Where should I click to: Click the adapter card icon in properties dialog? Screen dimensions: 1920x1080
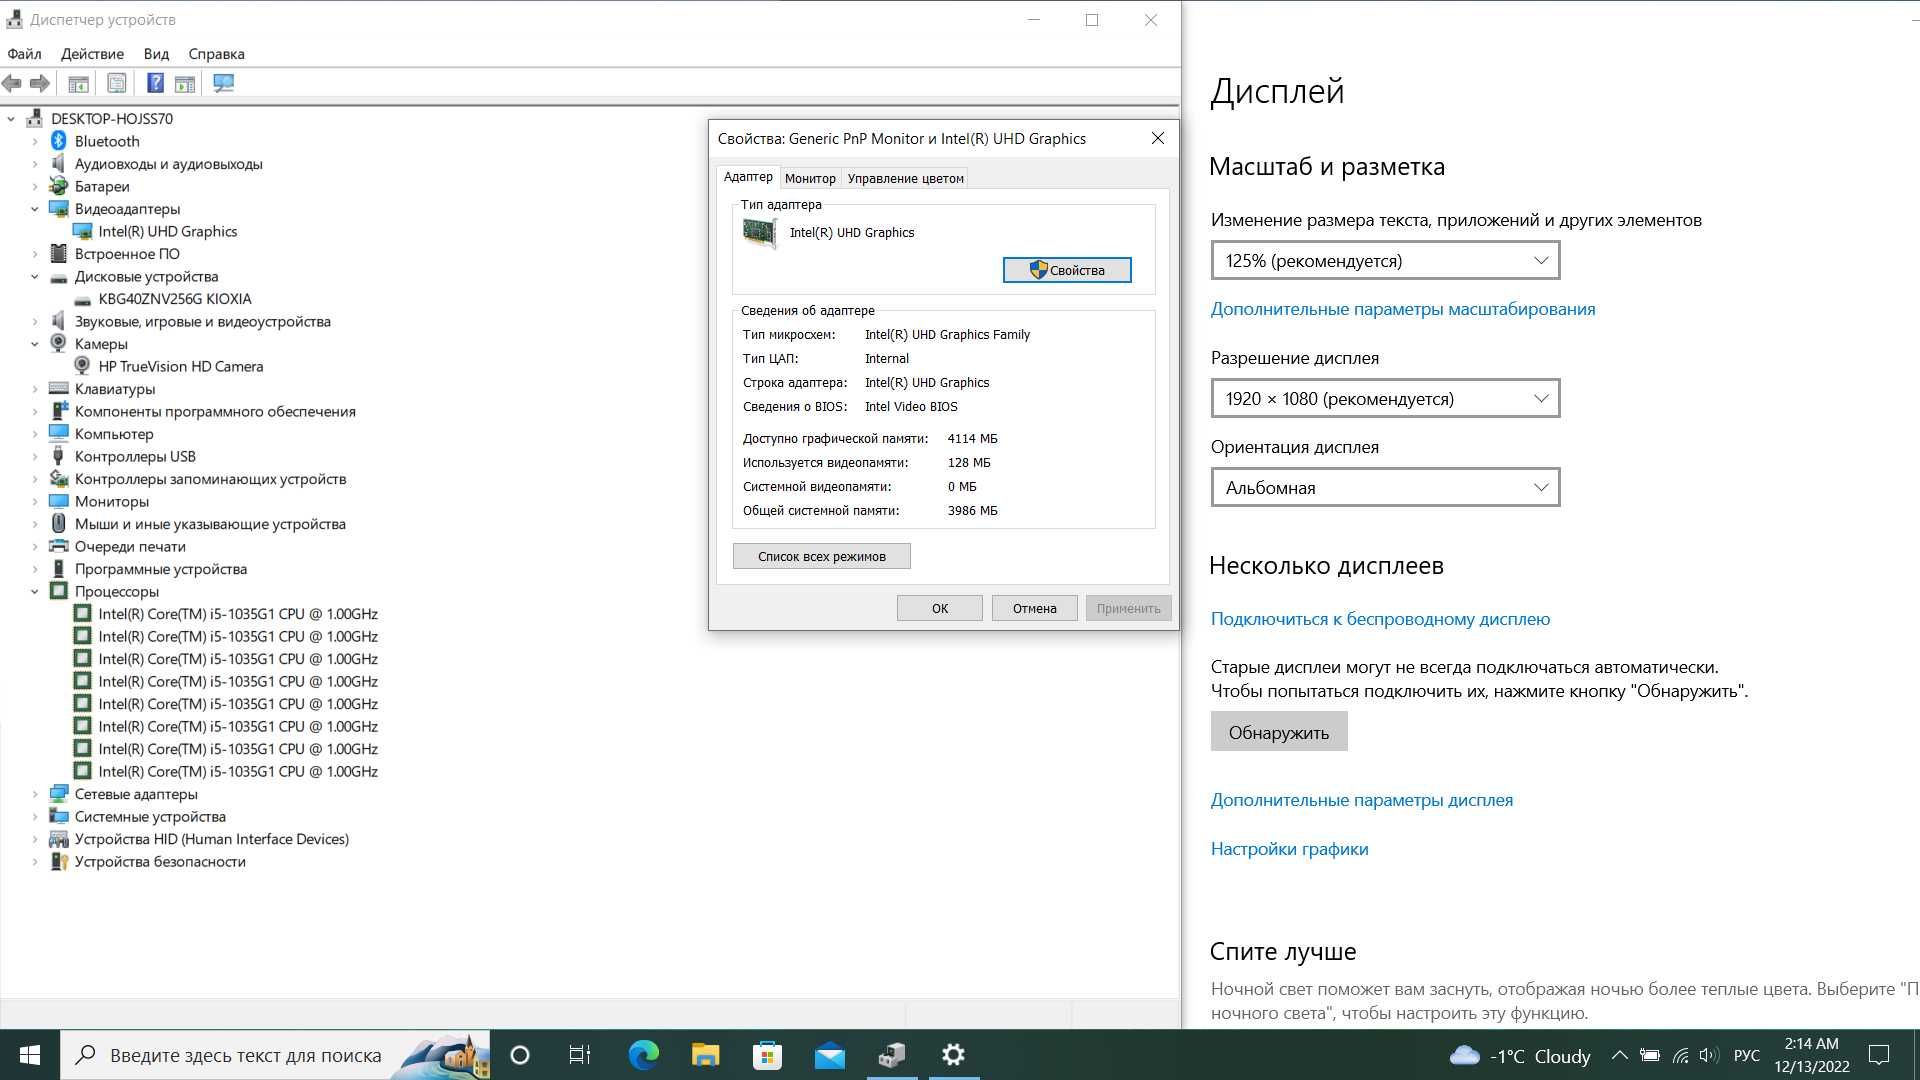[759, 233]
